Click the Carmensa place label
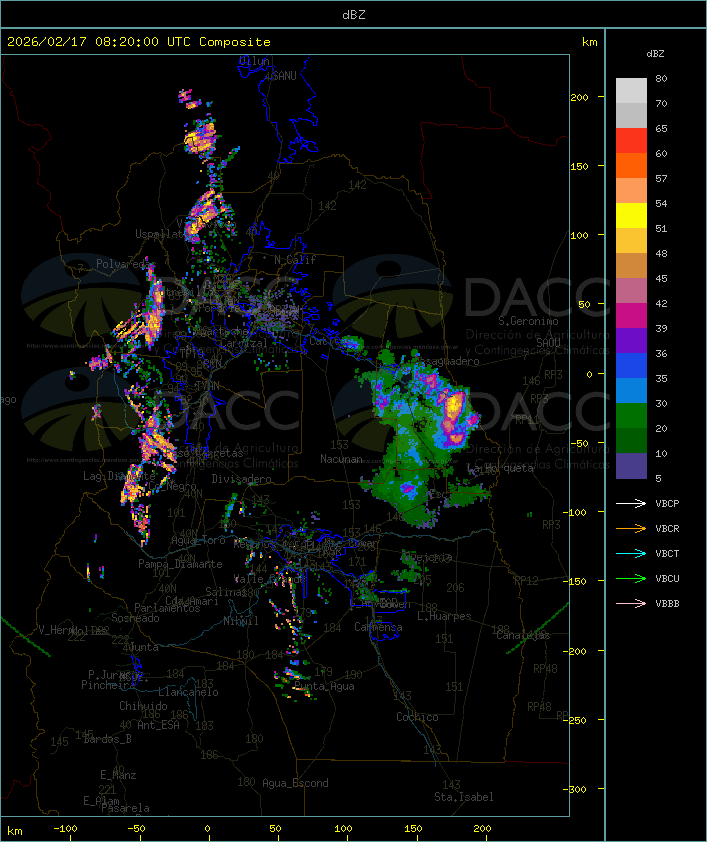Image resolution: width=707 pixels, height=842 pixels. 378,627
